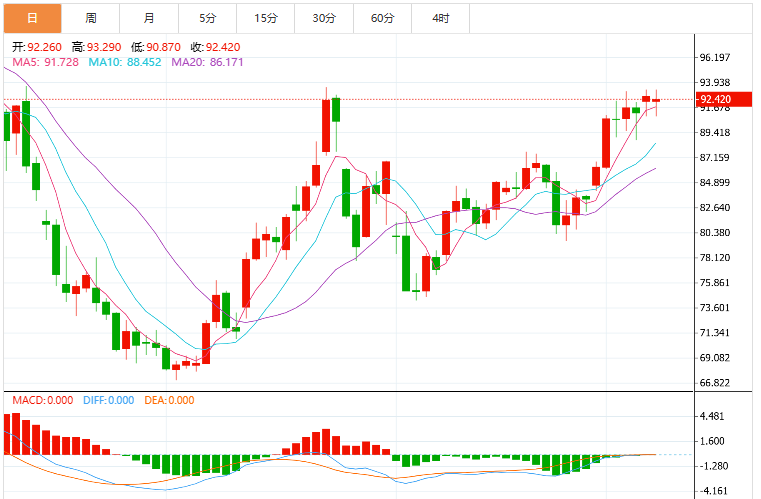The height and width of the screenshot is (499, 761).
Task: Switch to the 4时 interval tab
Action: click(441, 18)
